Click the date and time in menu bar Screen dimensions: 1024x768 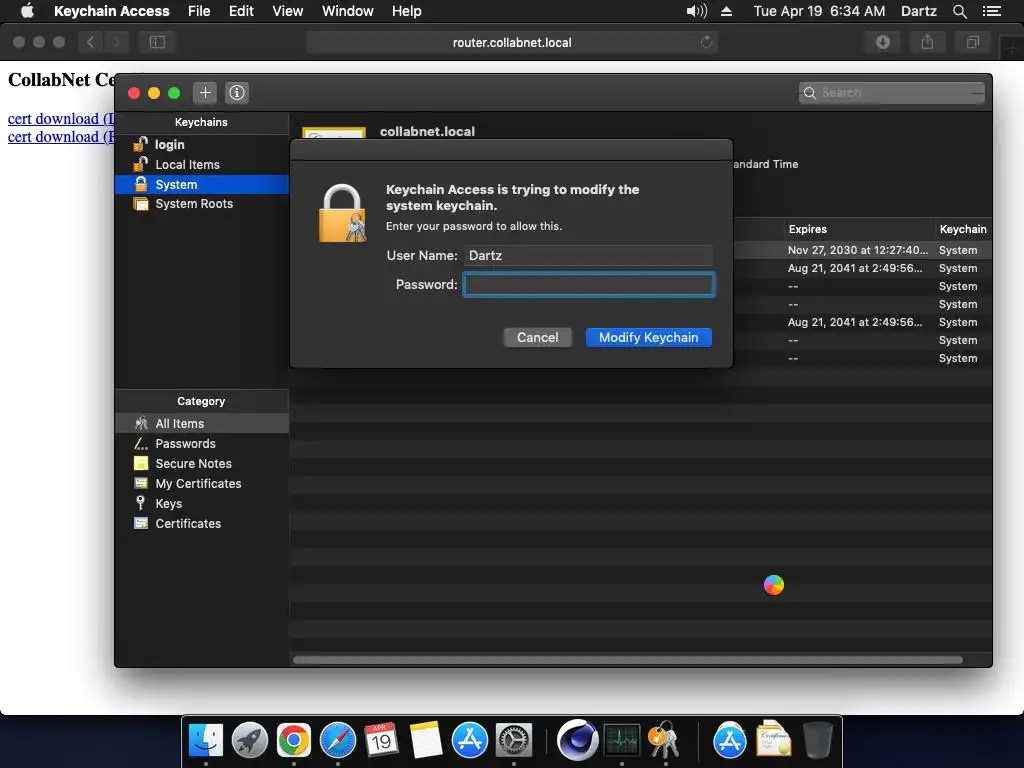(819, 11)
